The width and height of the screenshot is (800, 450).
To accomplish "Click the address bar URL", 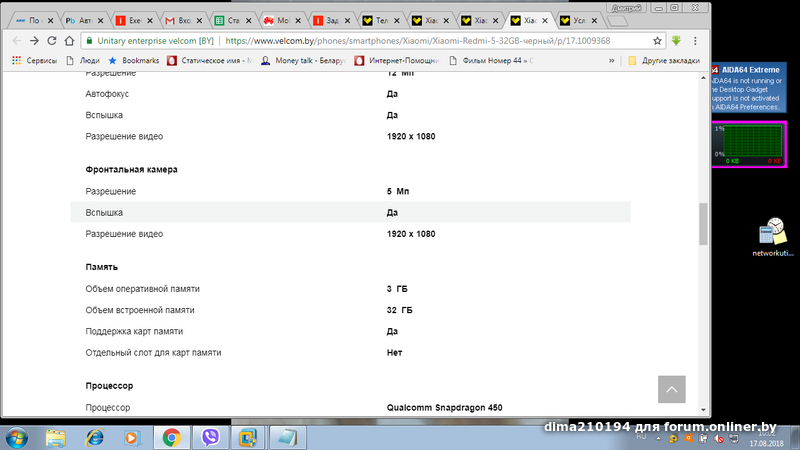I will [x=417, y=41].
